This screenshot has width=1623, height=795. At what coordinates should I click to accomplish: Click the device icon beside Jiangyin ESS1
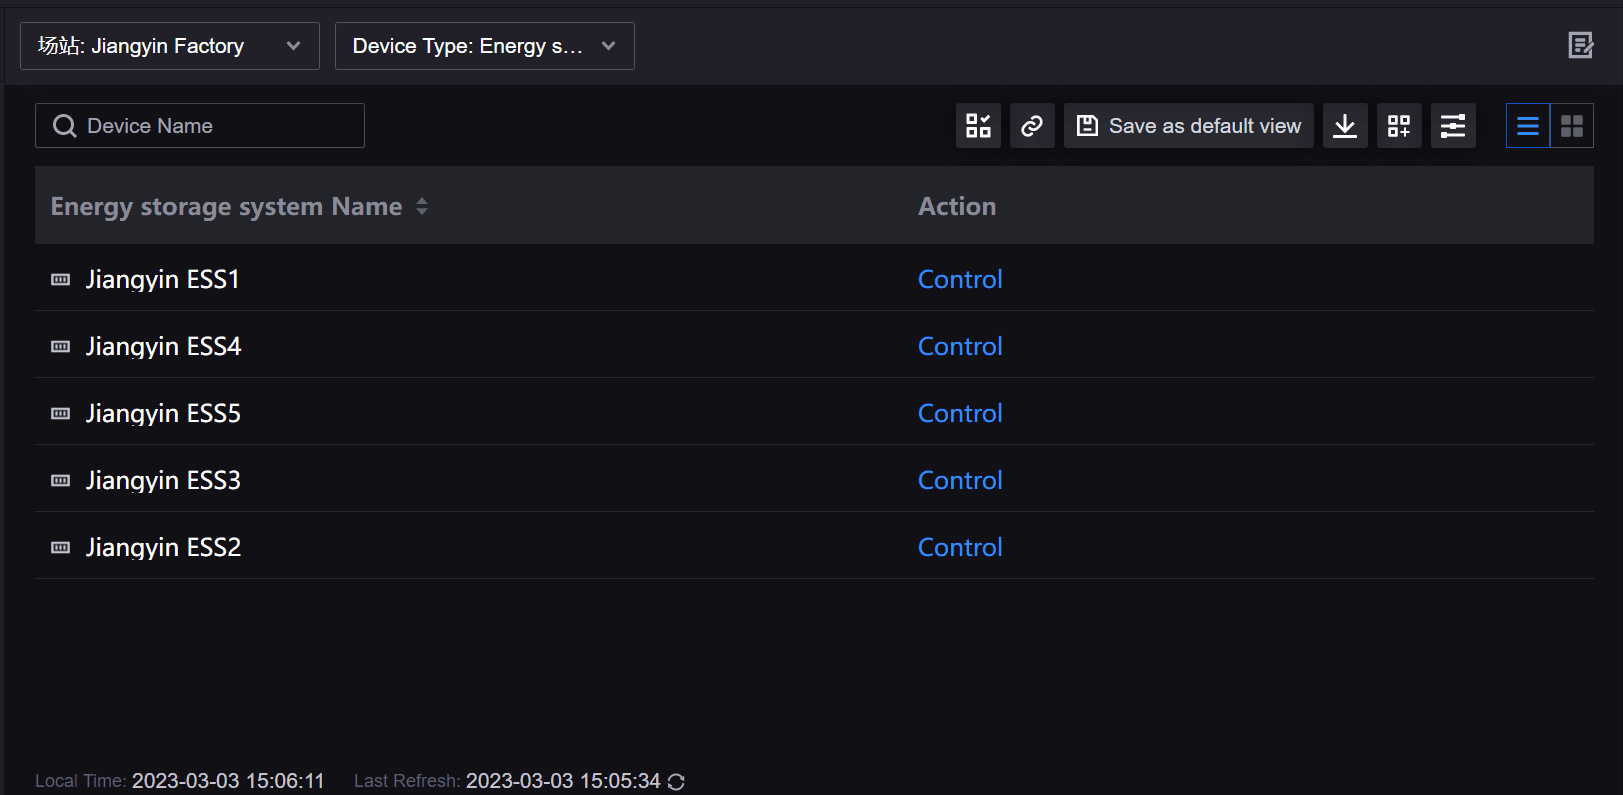tap(61, 280)
